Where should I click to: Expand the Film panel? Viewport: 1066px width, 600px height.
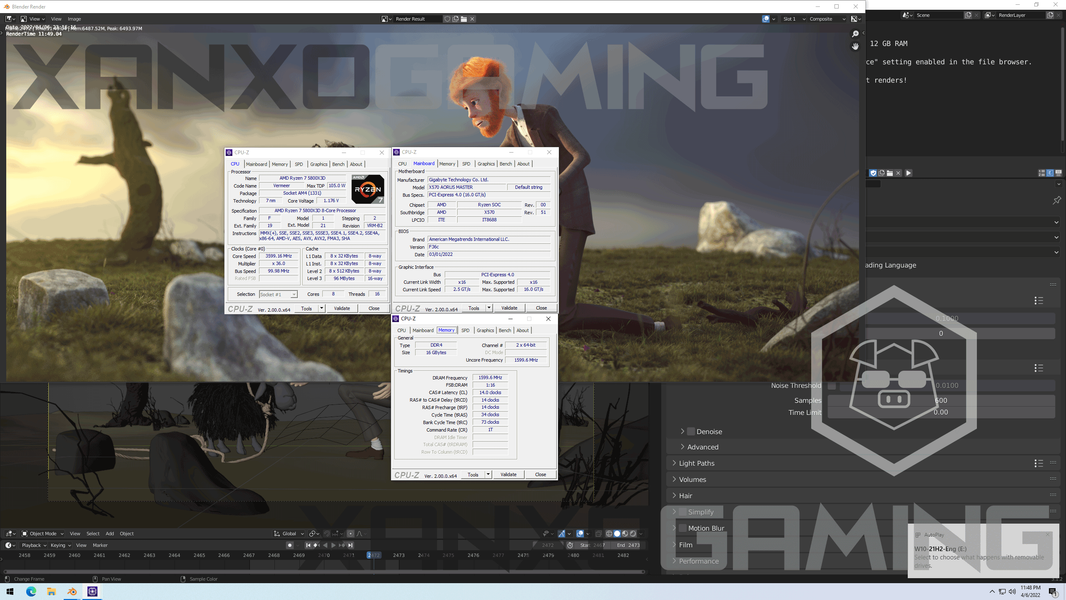pyautogui.click(x=685, y=544)
